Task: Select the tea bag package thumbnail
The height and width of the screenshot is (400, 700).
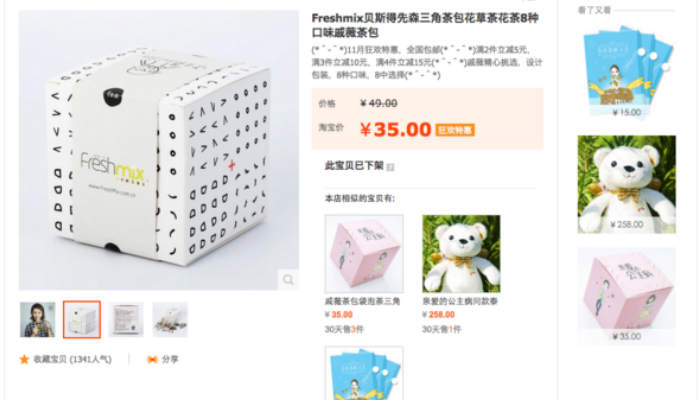Action: [x=126, y=320]
